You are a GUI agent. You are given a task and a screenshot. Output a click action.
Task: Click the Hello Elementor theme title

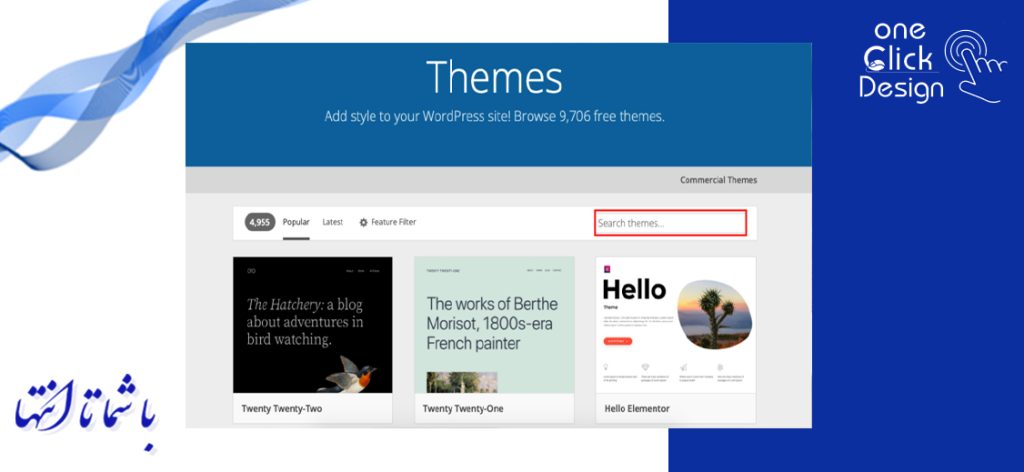coord(637,409)
